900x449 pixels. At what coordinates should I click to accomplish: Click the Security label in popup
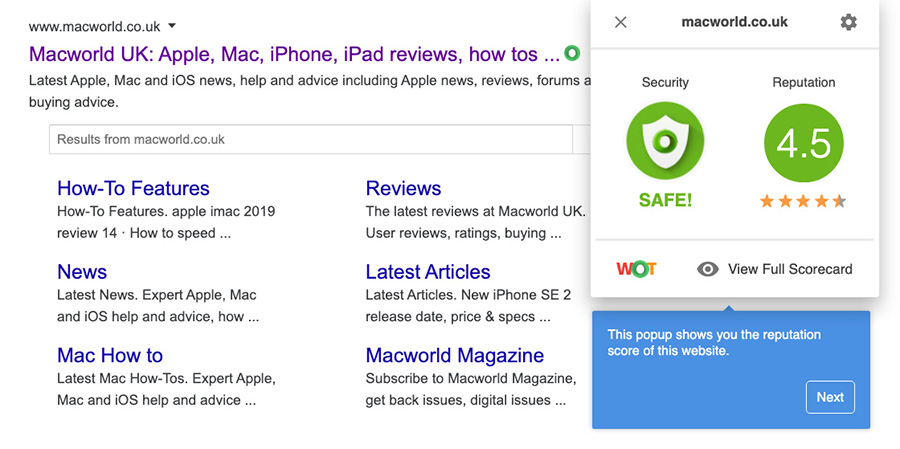(x=665, y=83)
